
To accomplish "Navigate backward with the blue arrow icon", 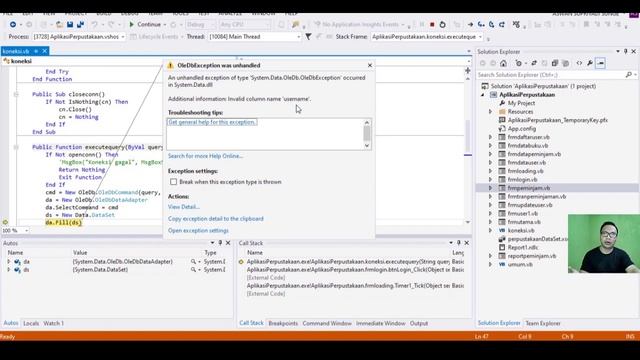I will coord(13,25).
